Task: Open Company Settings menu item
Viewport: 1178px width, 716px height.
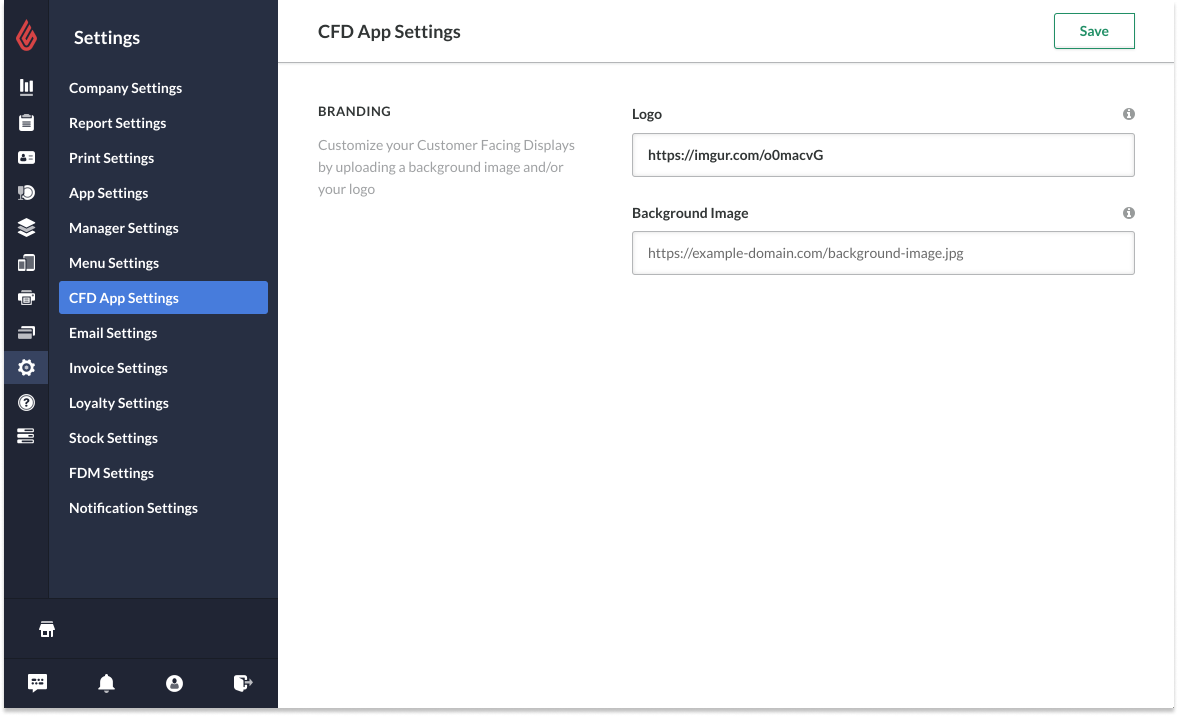Action: pos(125,88)
